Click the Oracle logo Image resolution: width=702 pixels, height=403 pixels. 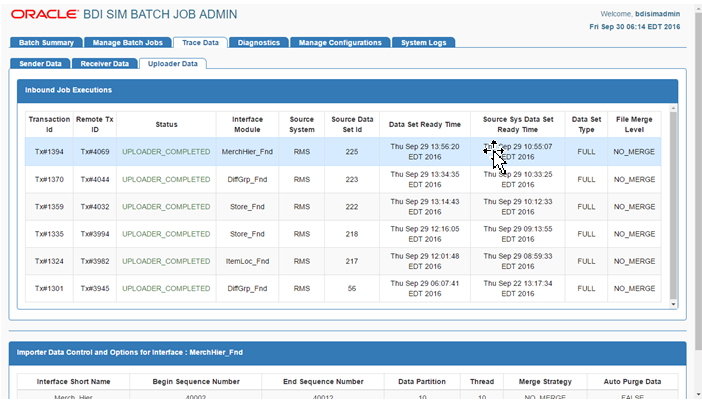coord(44,14)
